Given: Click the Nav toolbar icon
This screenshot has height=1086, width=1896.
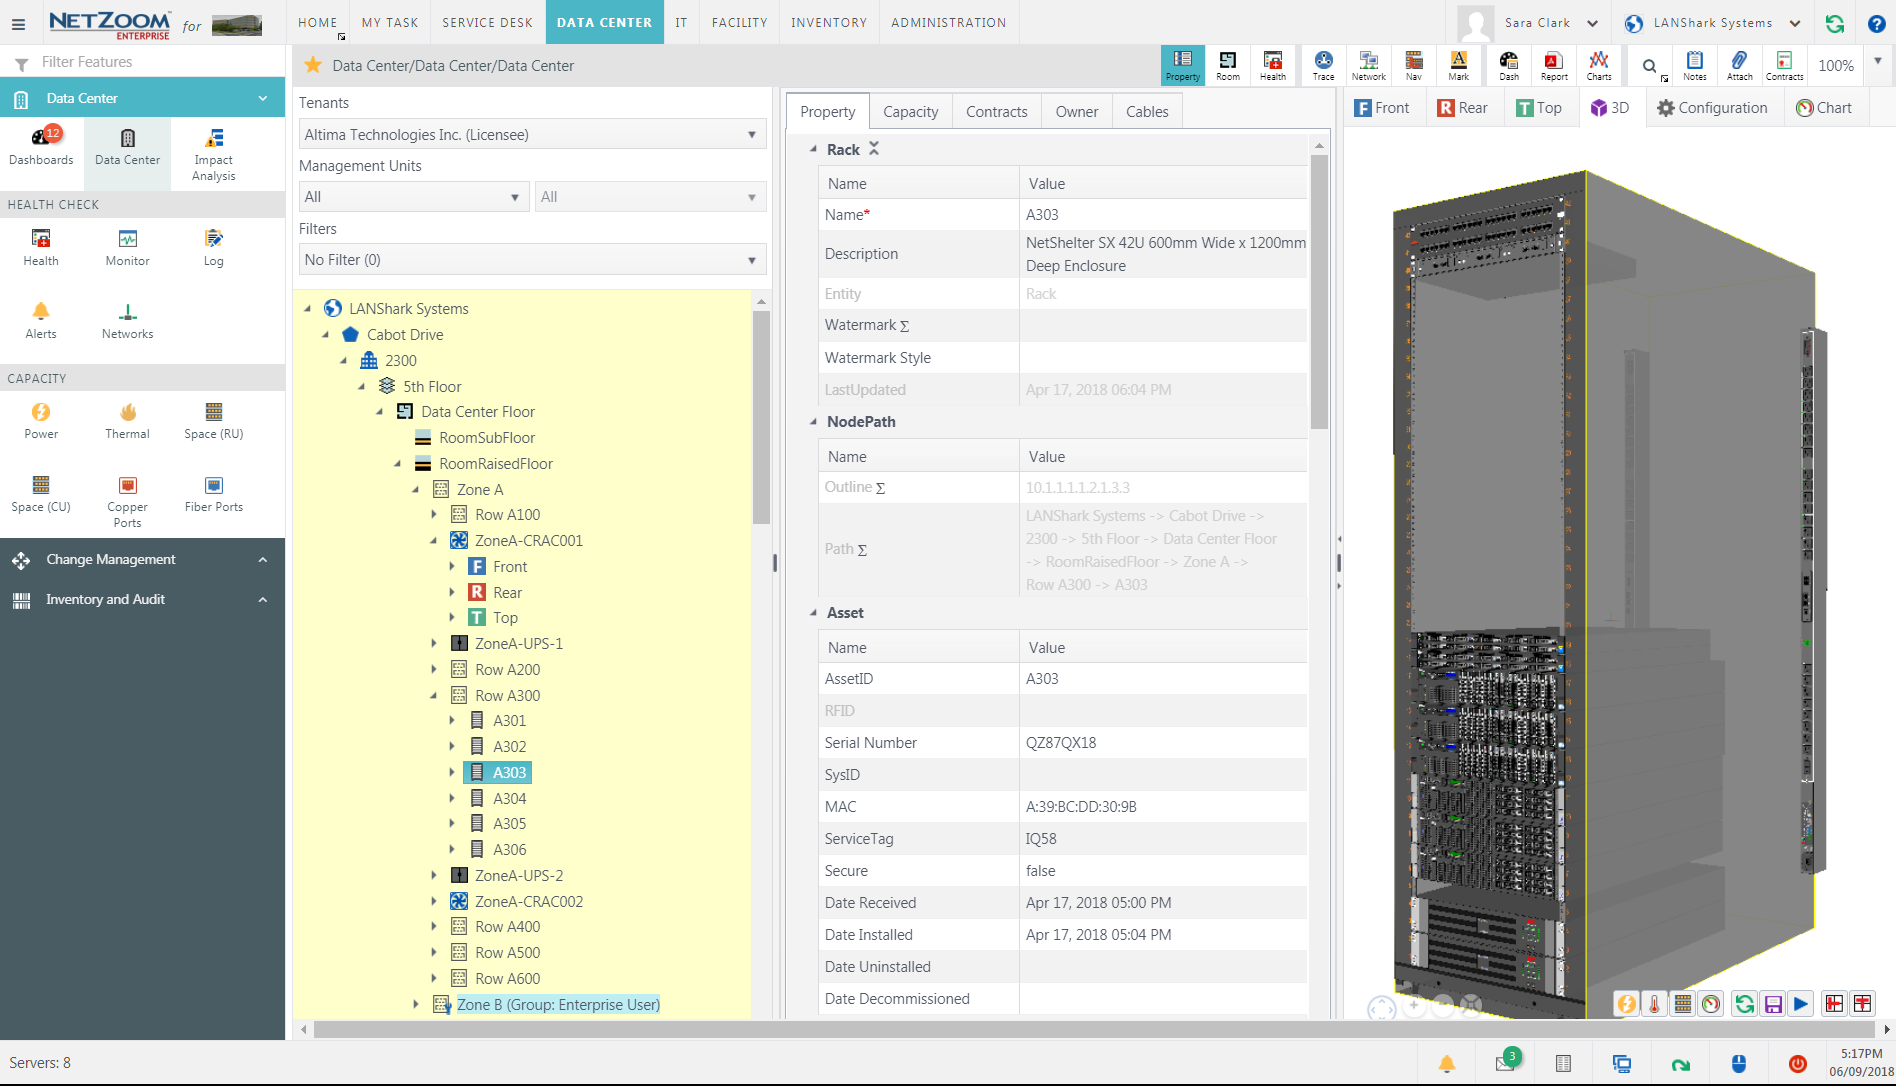Looking at the screenshot, I should [x=1413, y=65].
